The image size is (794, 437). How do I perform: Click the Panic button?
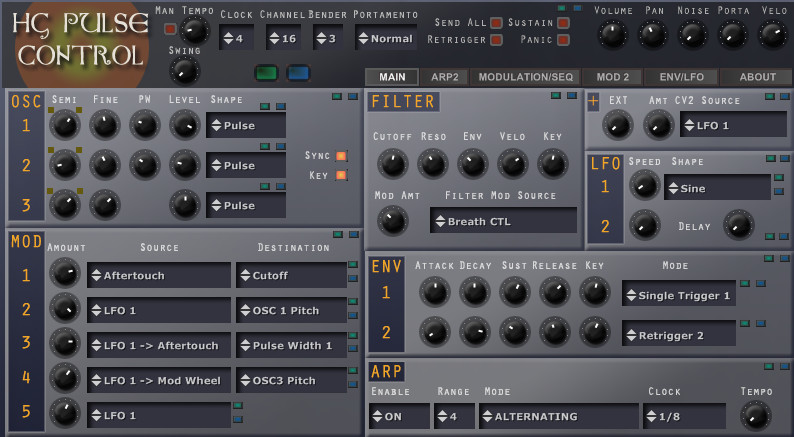coord(563,39)
